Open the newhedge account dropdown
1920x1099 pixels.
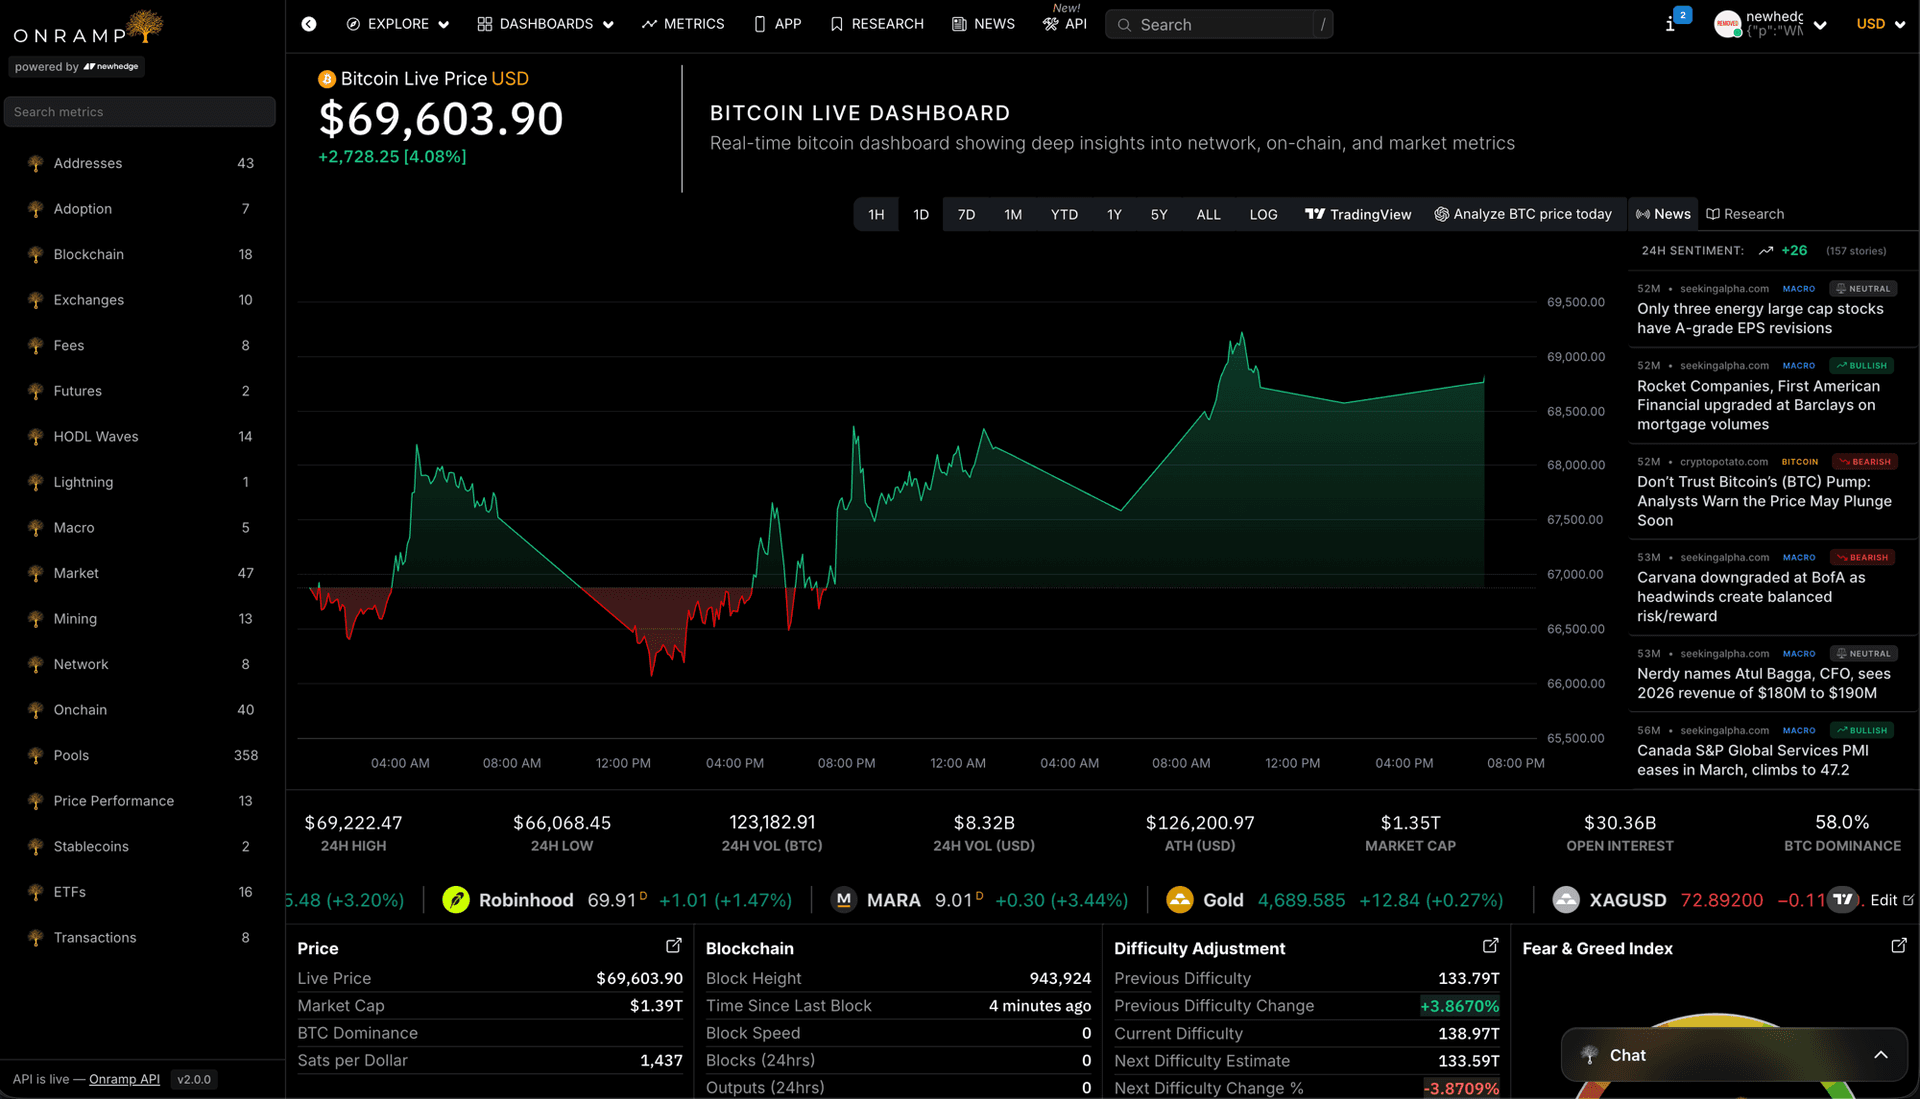pos(1820,25)
